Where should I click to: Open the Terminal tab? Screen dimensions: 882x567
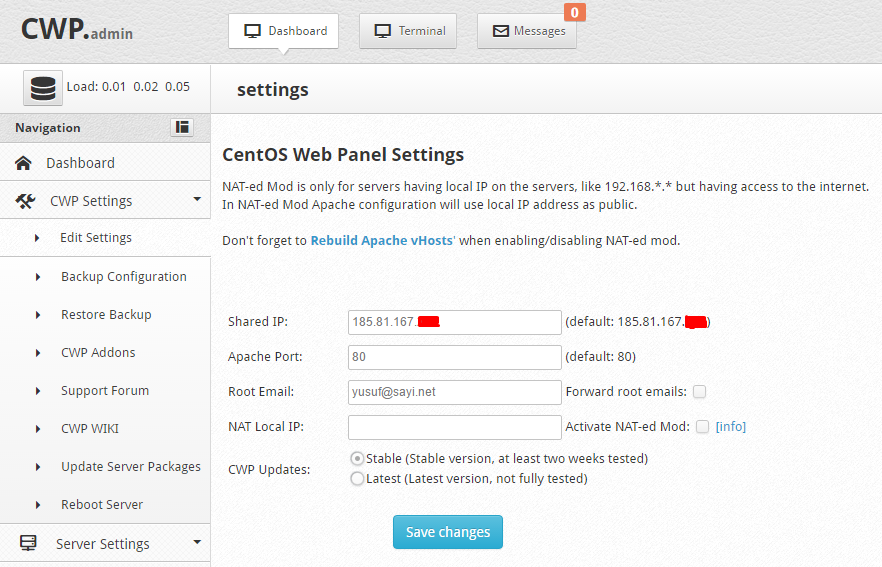click(x=408, y=31)
